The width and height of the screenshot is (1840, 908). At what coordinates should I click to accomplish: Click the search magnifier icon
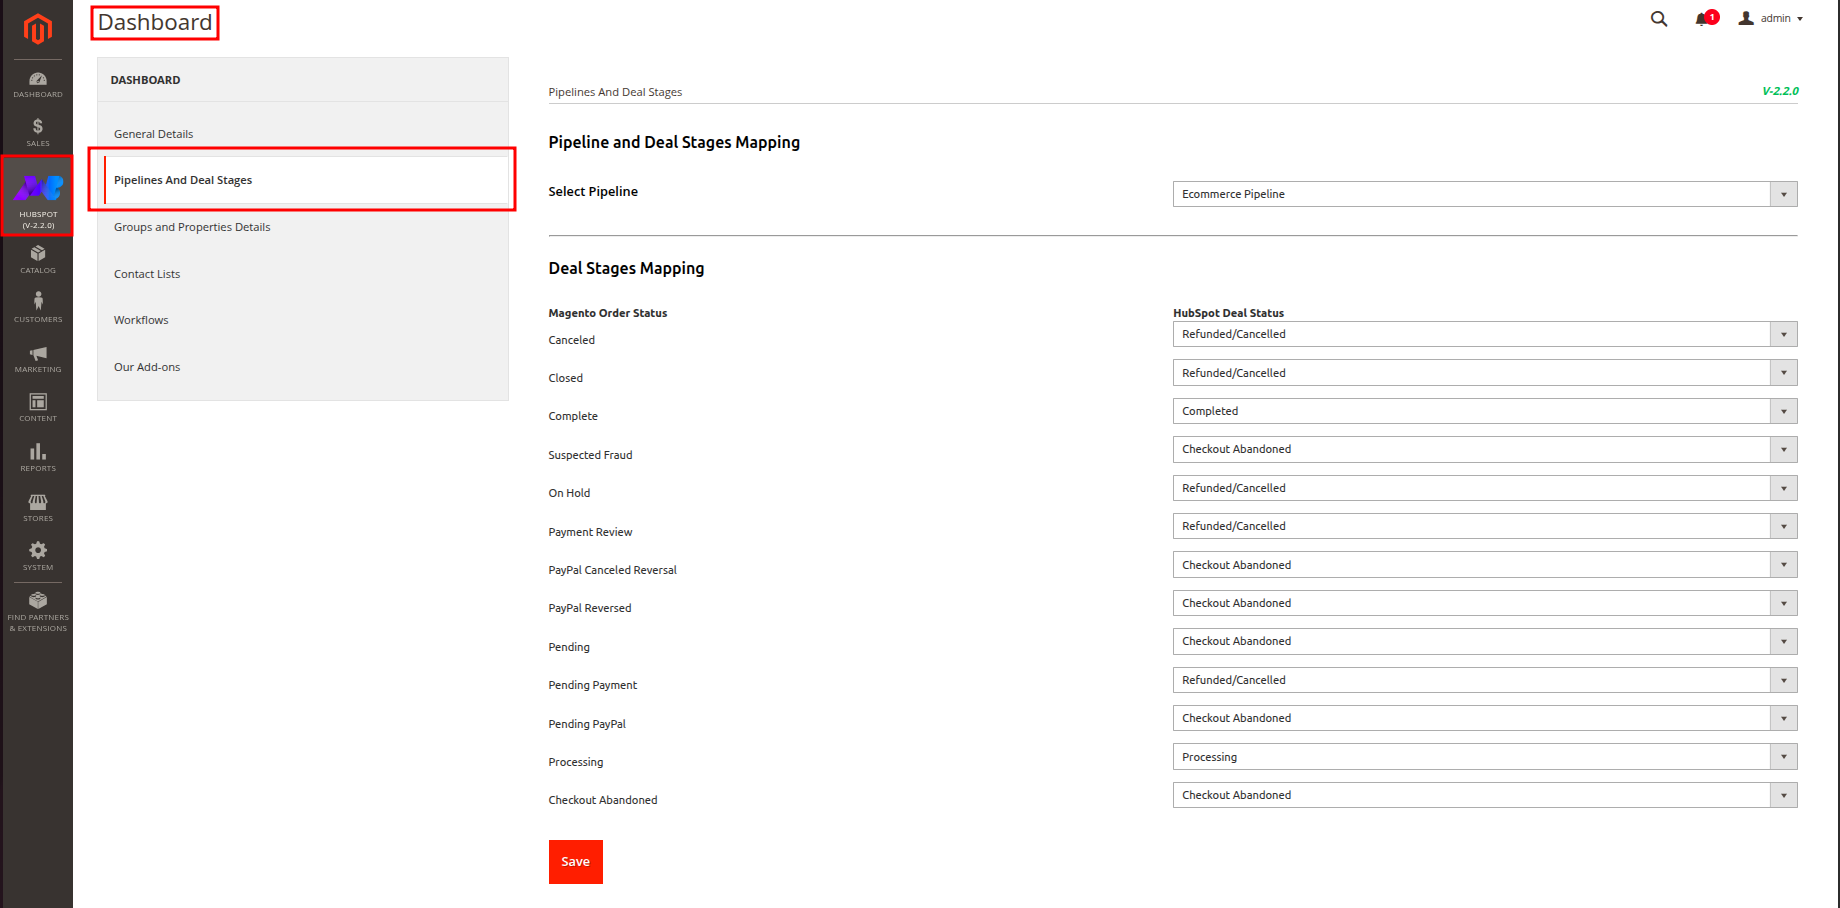pyautogui.click(x=1659, y=19)
